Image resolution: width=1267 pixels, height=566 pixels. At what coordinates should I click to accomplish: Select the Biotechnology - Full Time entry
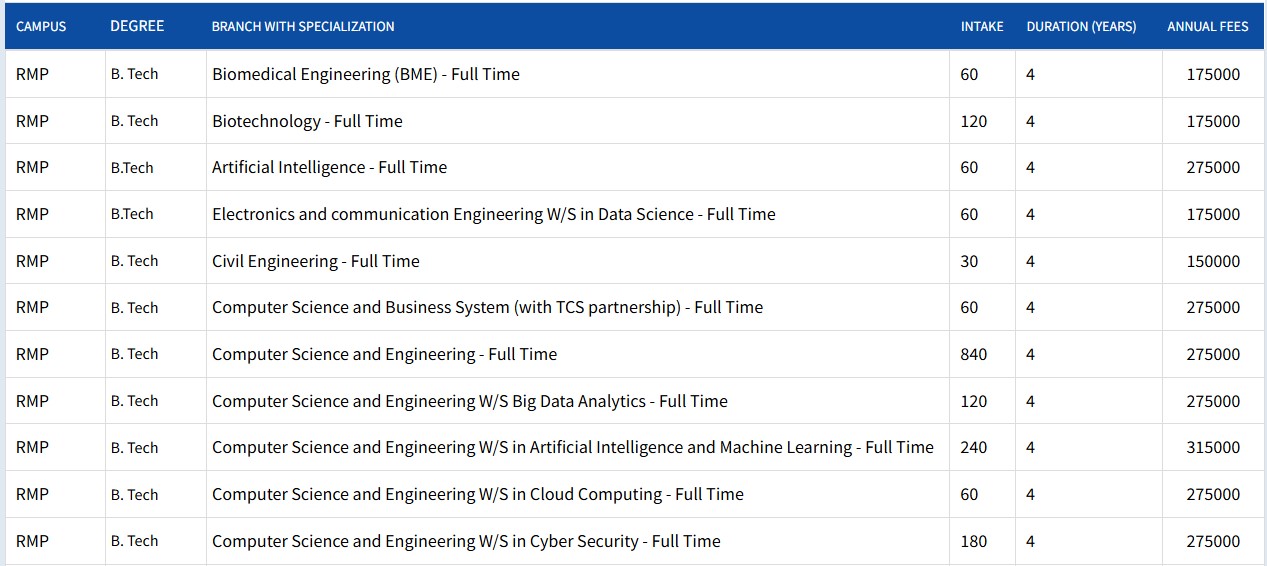click(x=307, y=121)
